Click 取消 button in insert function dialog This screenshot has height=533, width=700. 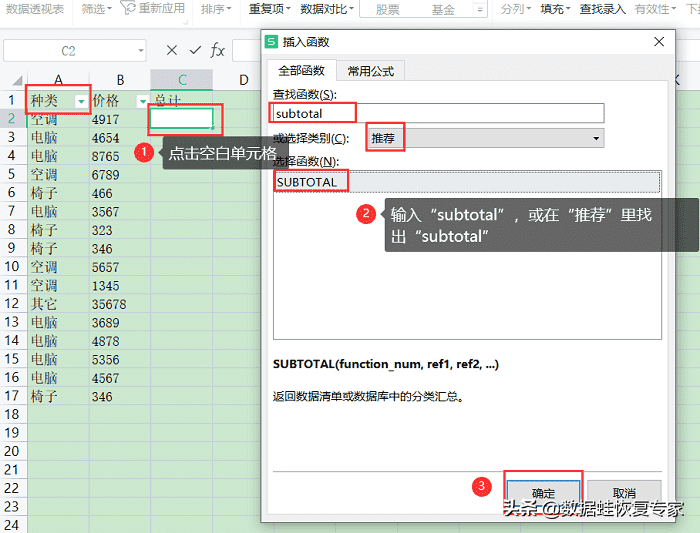(624, 493)
